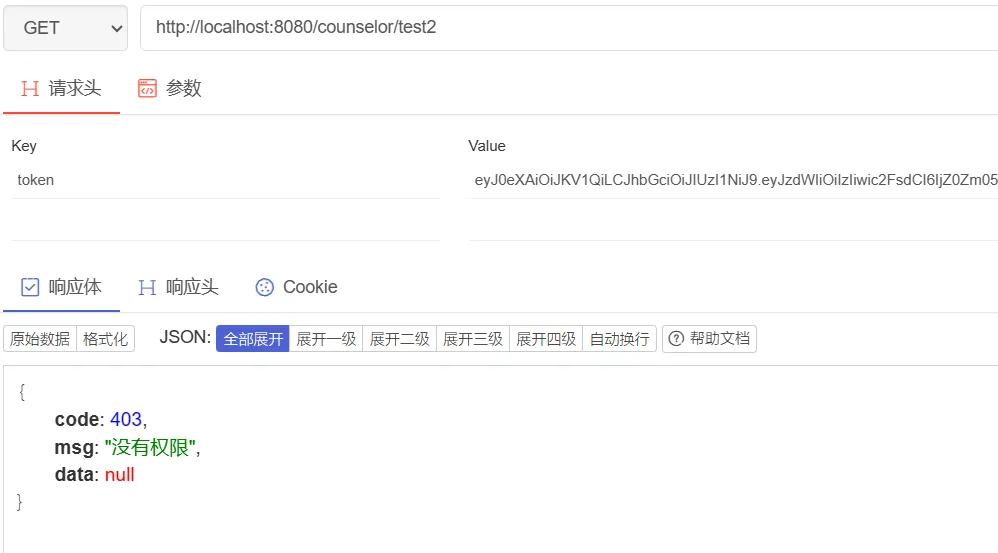Click the 请求头 H icon

[30, 88]
